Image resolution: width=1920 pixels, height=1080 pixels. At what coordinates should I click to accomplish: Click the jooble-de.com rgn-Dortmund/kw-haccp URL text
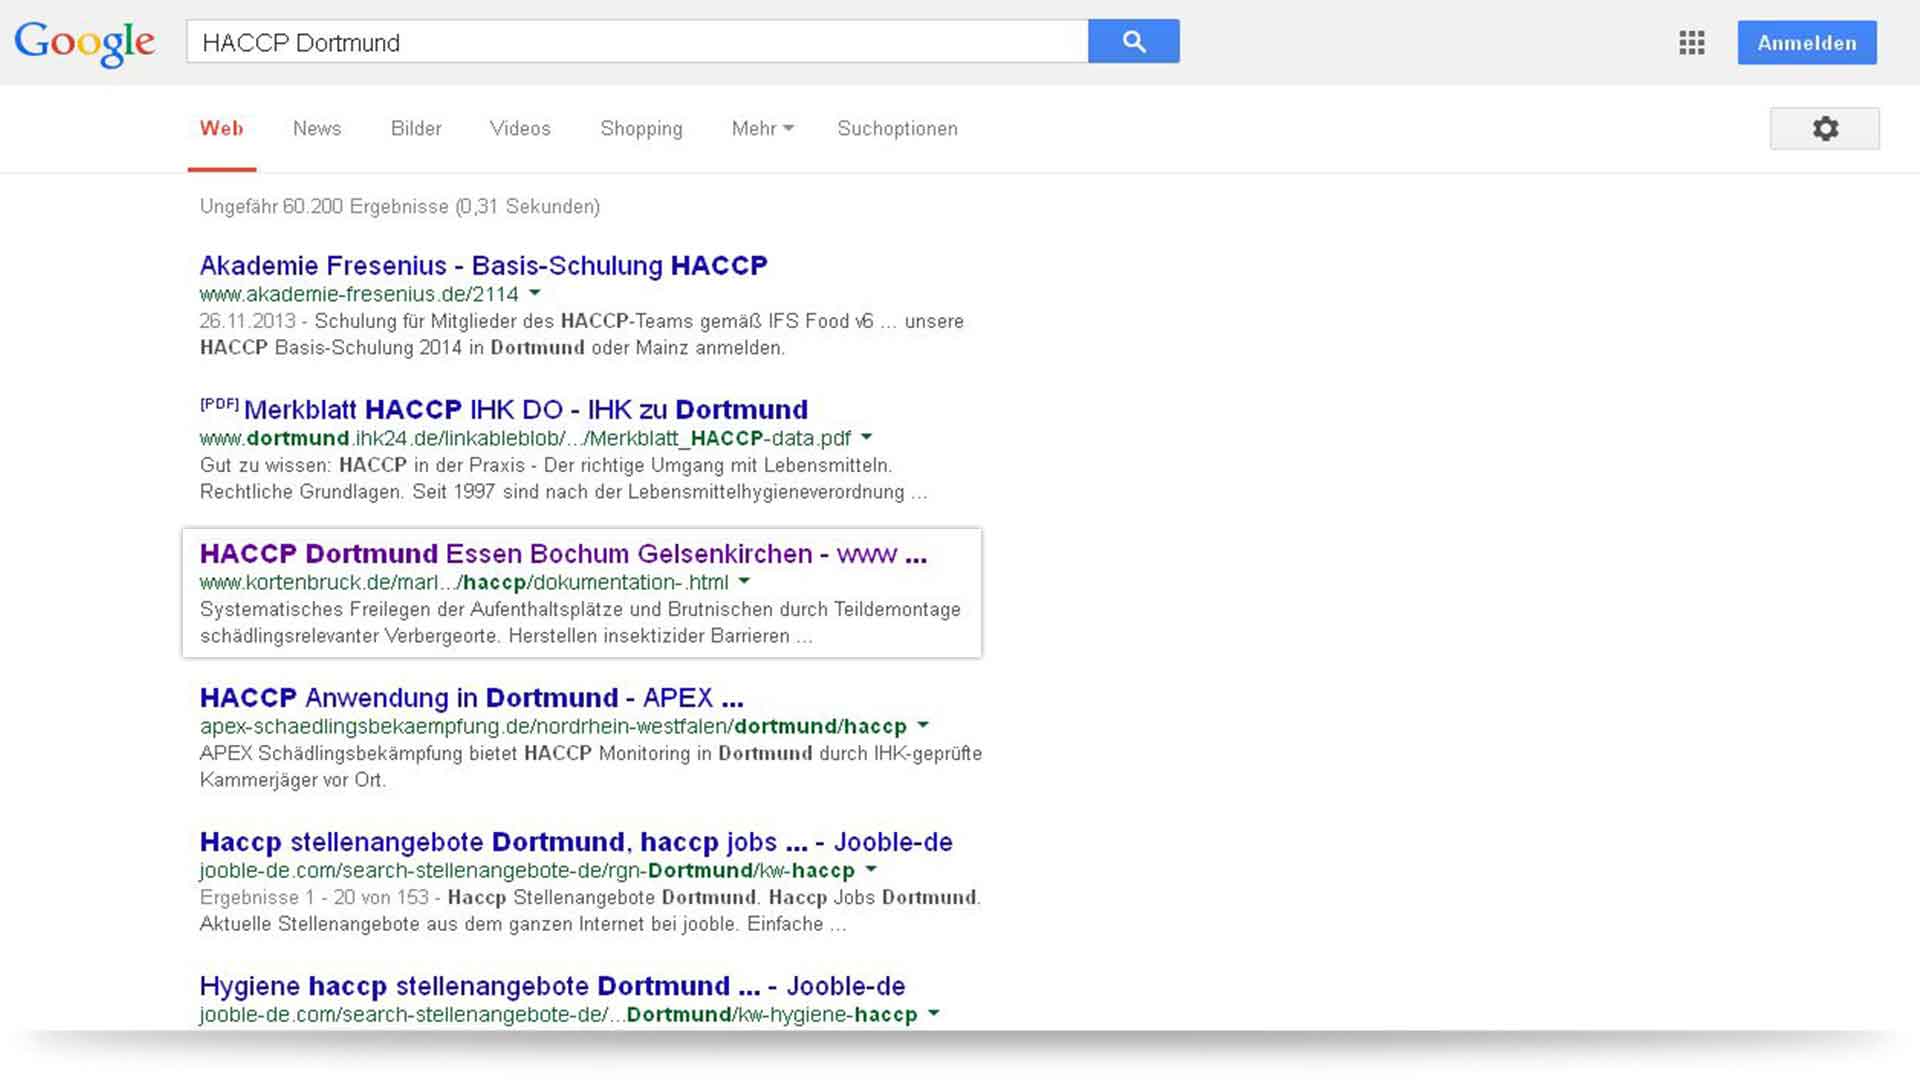(527, 870)
